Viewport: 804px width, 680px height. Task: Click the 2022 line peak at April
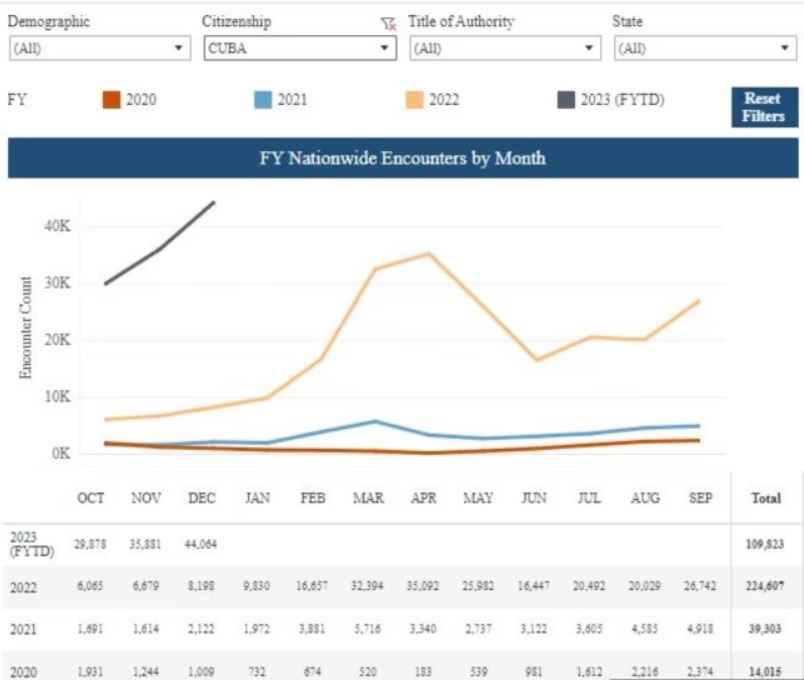pyautogui.click(x=429, y=253)
